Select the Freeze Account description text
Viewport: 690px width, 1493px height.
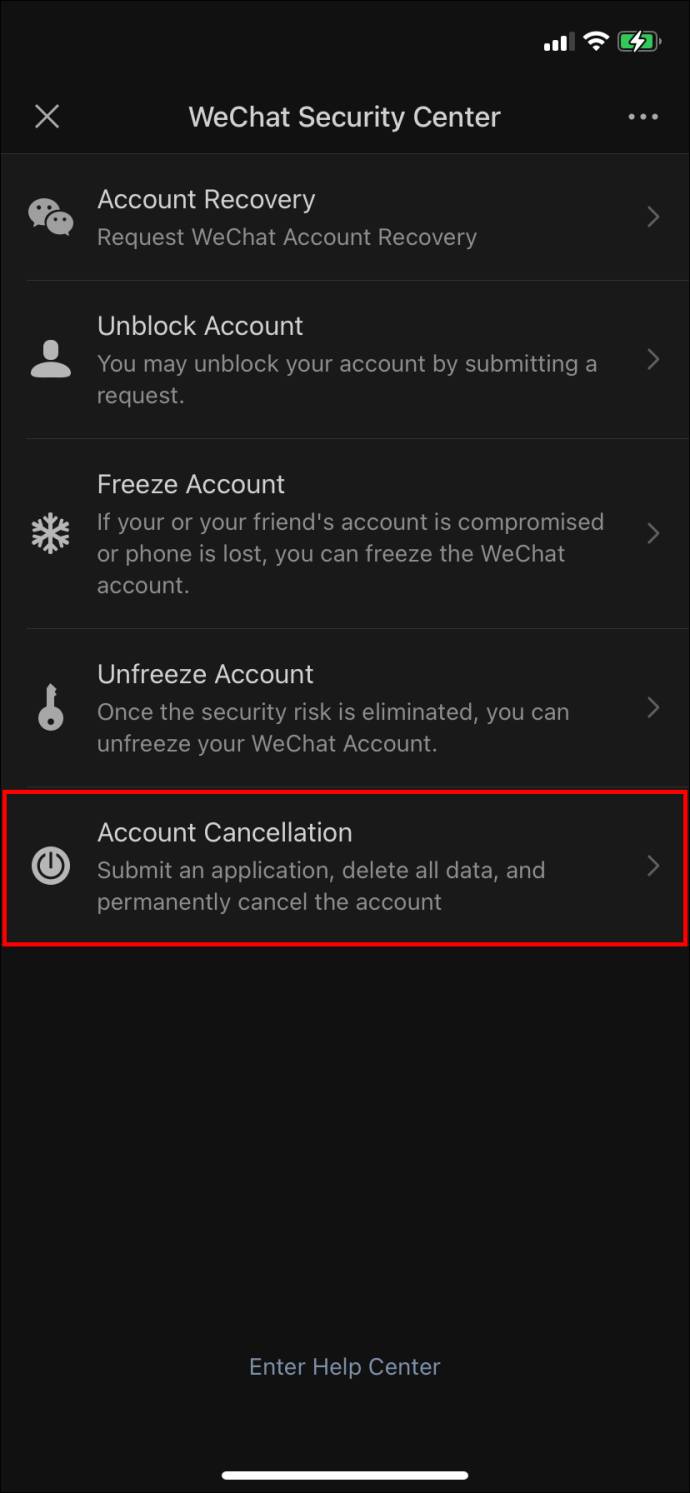point(351,553)
